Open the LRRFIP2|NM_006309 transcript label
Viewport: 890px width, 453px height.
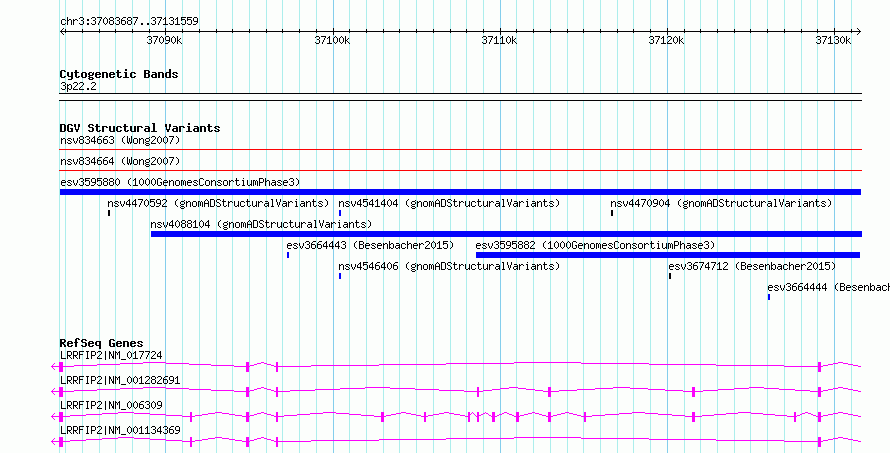111,405
